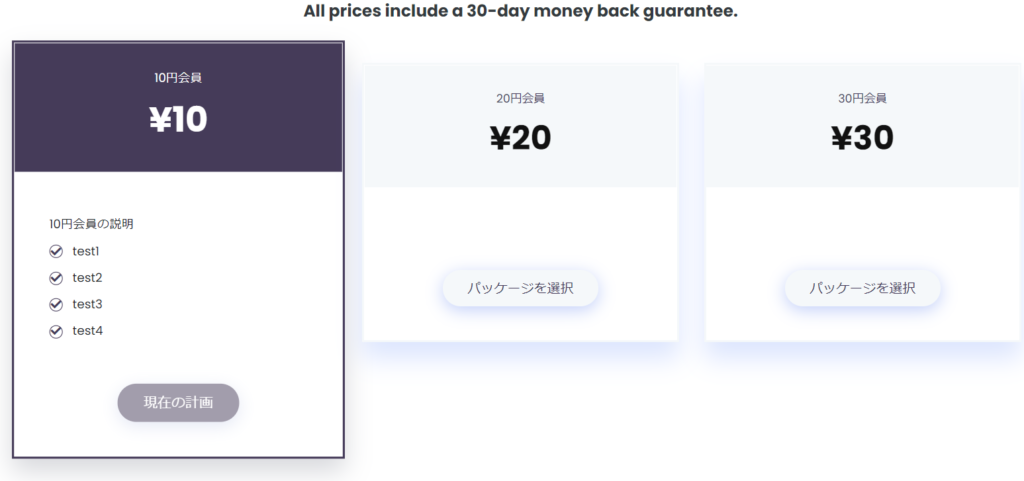Click the 20円会員 plan title

click(x=520, y=99)
